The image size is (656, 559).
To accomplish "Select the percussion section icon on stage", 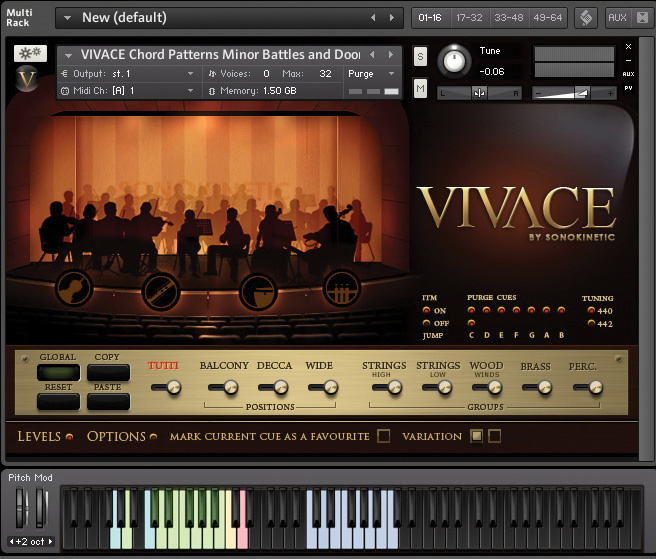I will point(341,289).
